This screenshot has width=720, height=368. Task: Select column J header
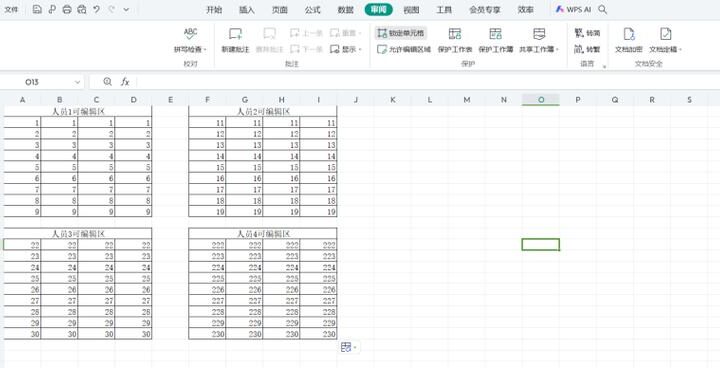pyautogui.click(x=355, y=100)
